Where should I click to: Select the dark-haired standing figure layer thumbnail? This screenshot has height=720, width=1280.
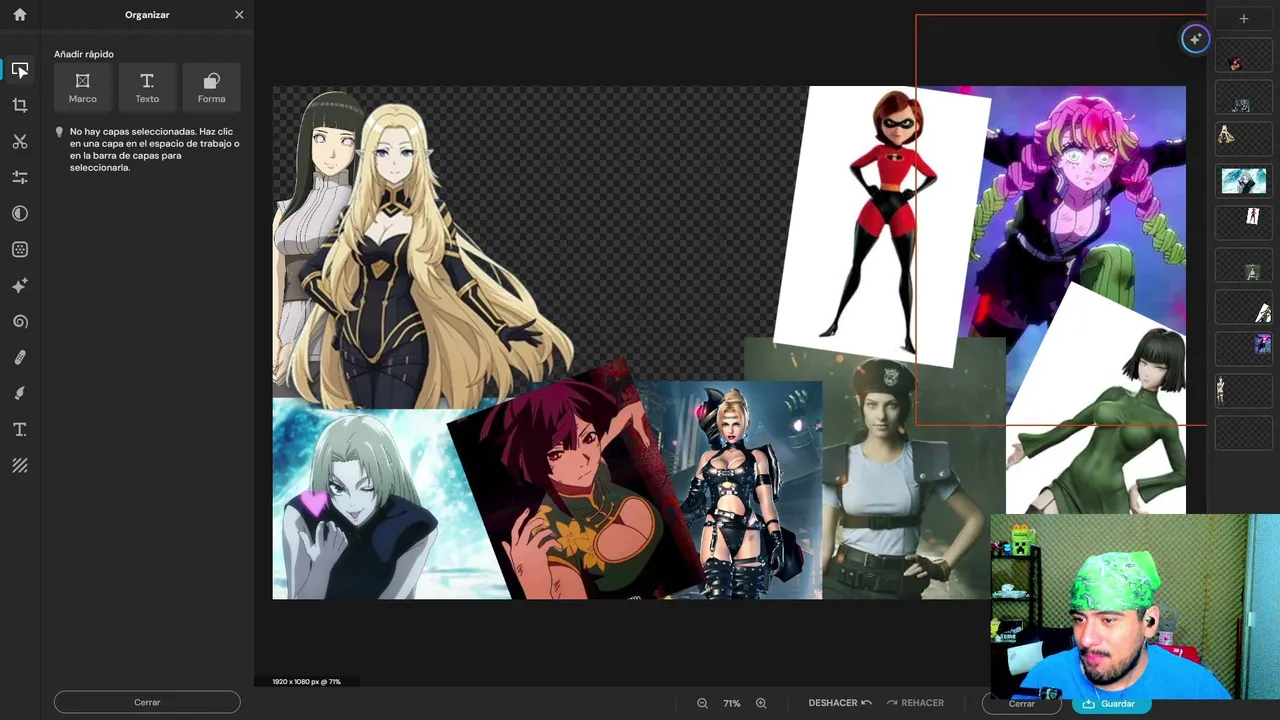click(1243, 390)
